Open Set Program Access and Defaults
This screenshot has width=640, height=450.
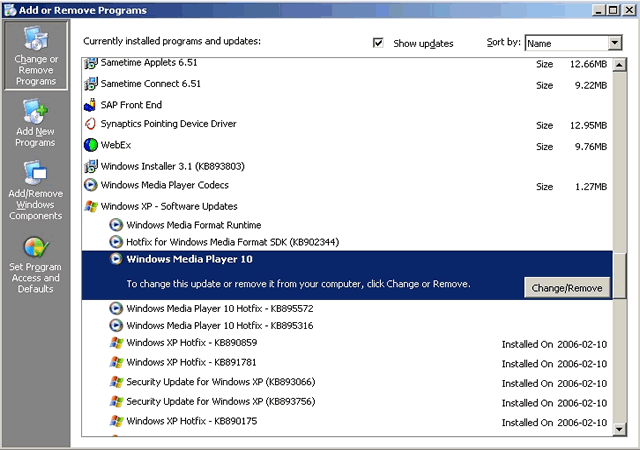(x=36, y=265)
